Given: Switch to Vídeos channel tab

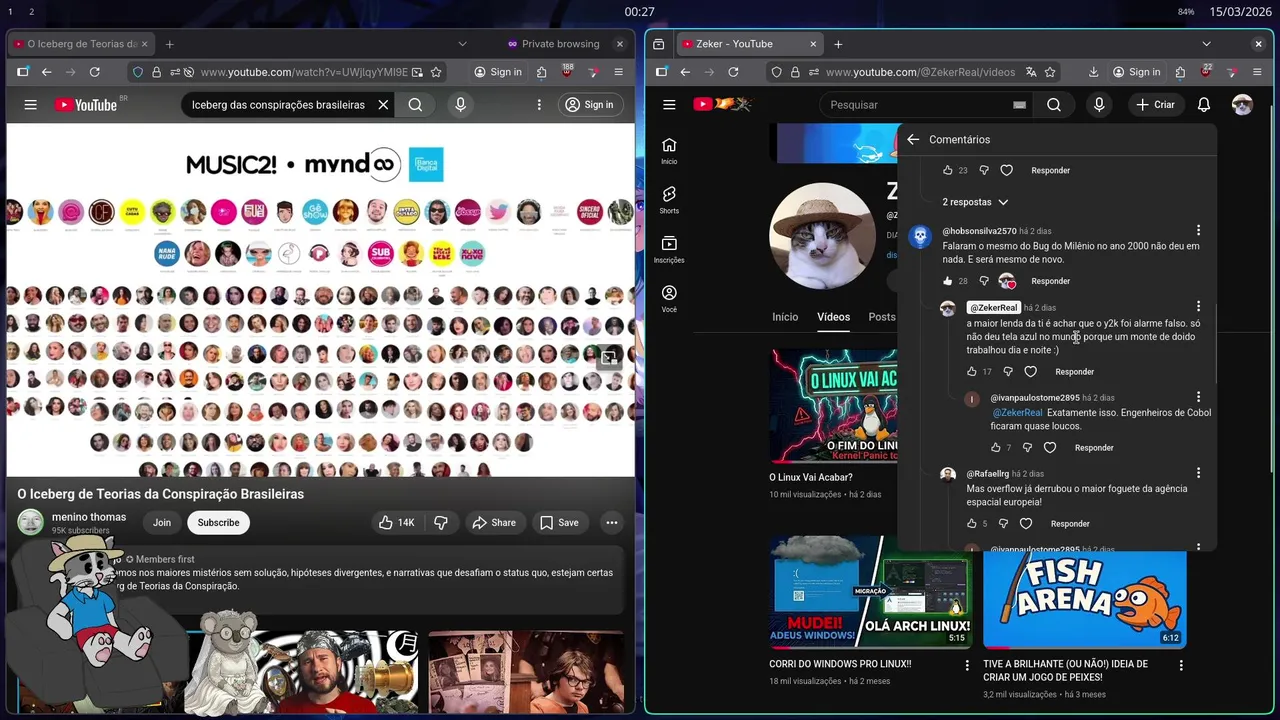Looking at the screenshot, I should click(x=833, y=317).
